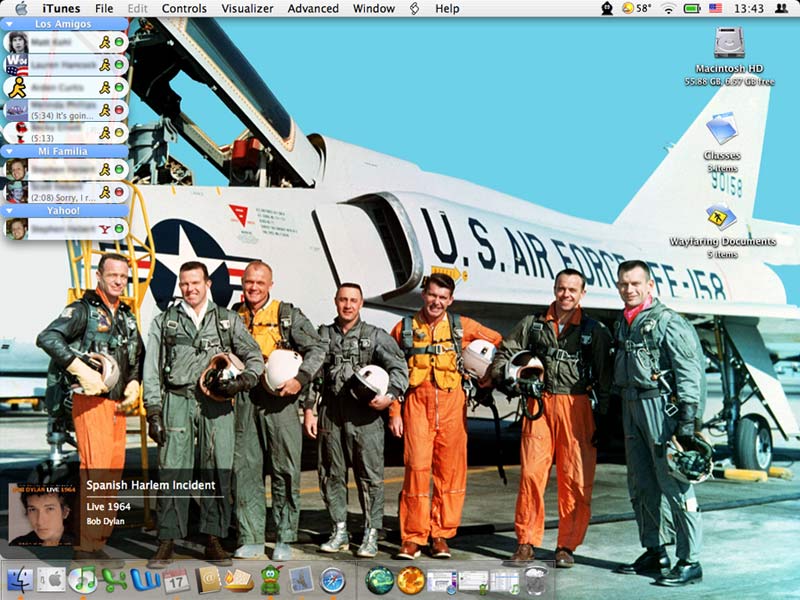Open the Controls menu
800x600 pixels.
point(184,8)
